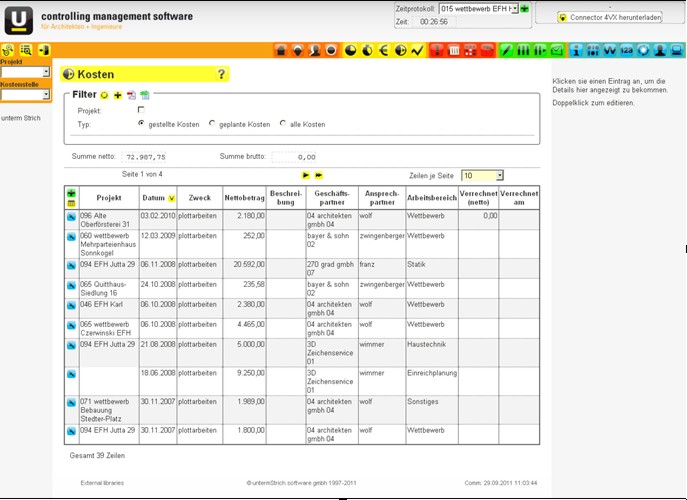The image size is (687, 500).
Task: Click the blue ring-shaped toolbar icon
Action: pos(643,50)
